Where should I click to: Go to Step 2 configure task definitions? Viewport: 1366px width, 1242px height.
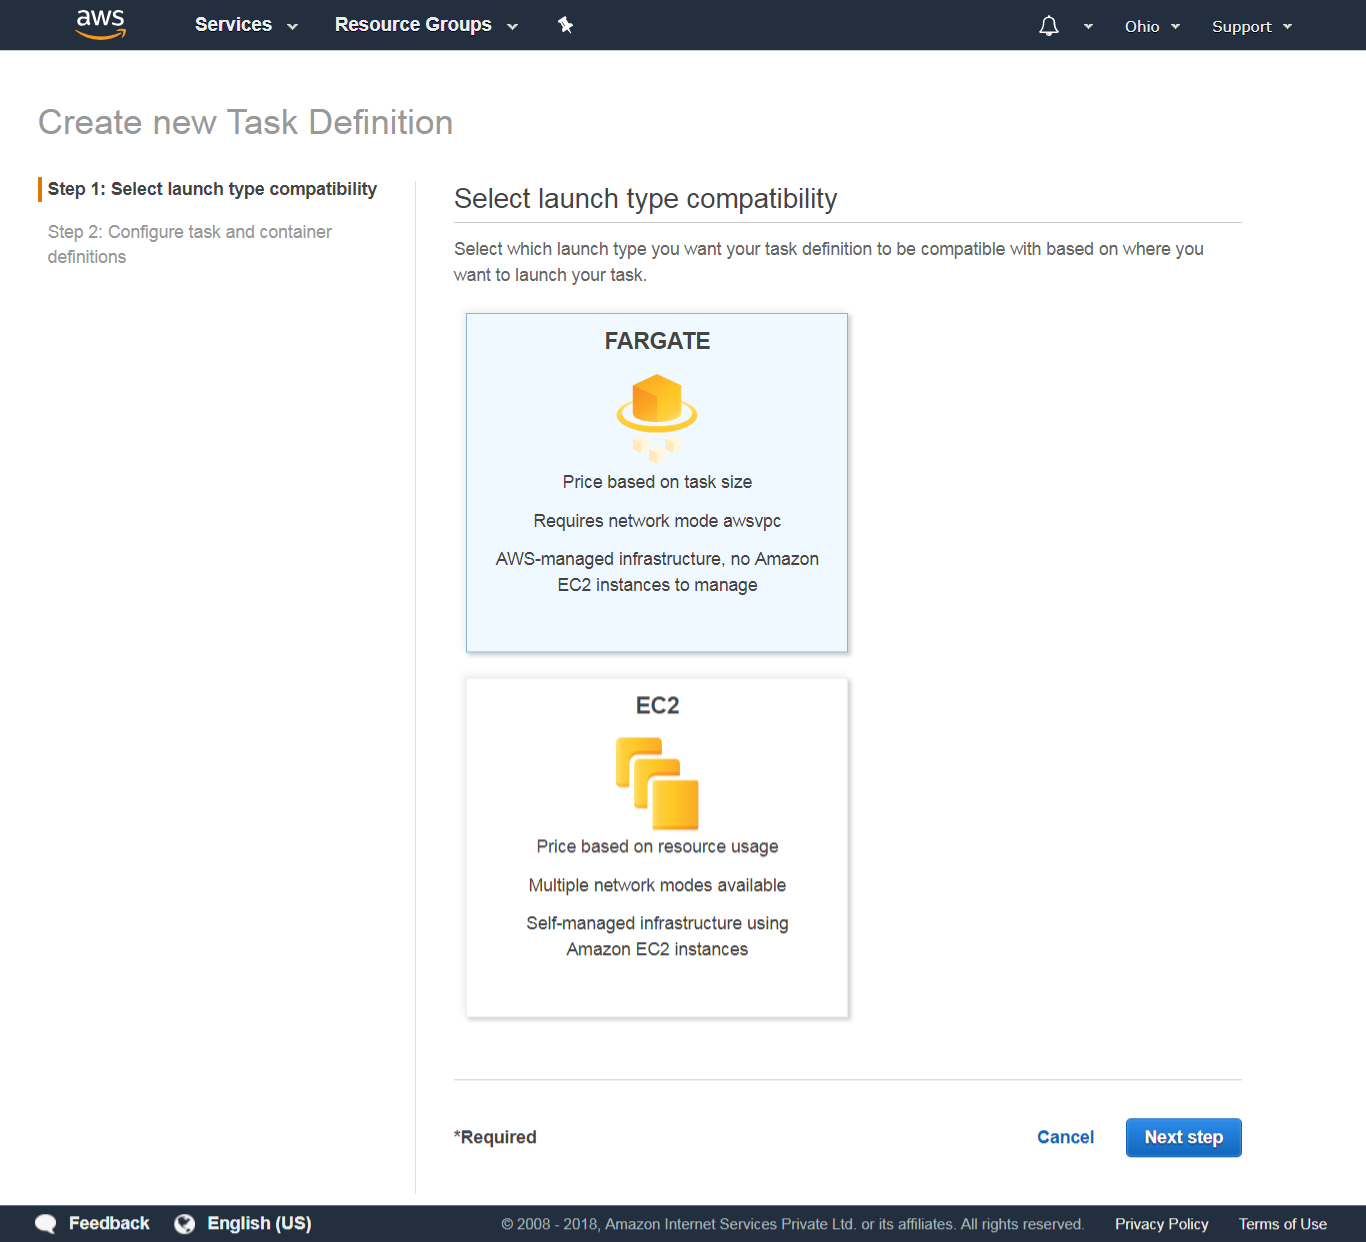click(x=190, y=244)
